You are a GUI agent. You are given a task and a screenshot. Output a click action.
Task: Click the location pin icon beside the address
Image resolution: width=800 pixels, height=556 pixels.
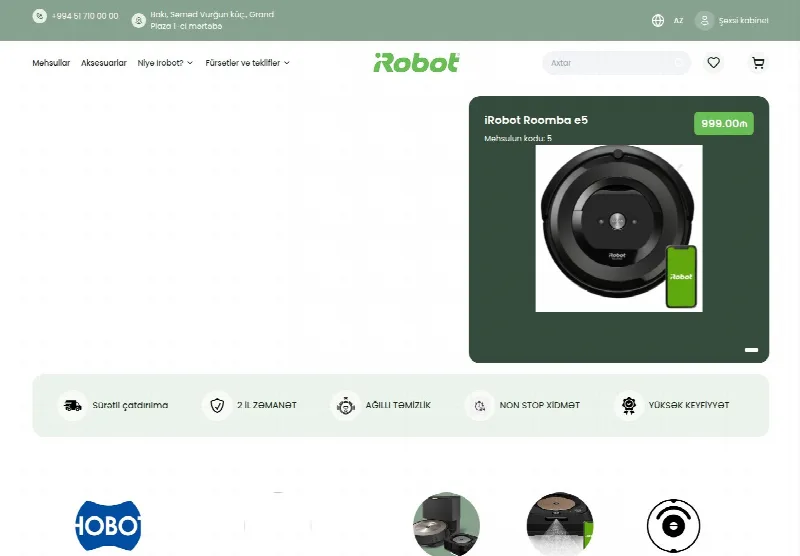(138, 20)
